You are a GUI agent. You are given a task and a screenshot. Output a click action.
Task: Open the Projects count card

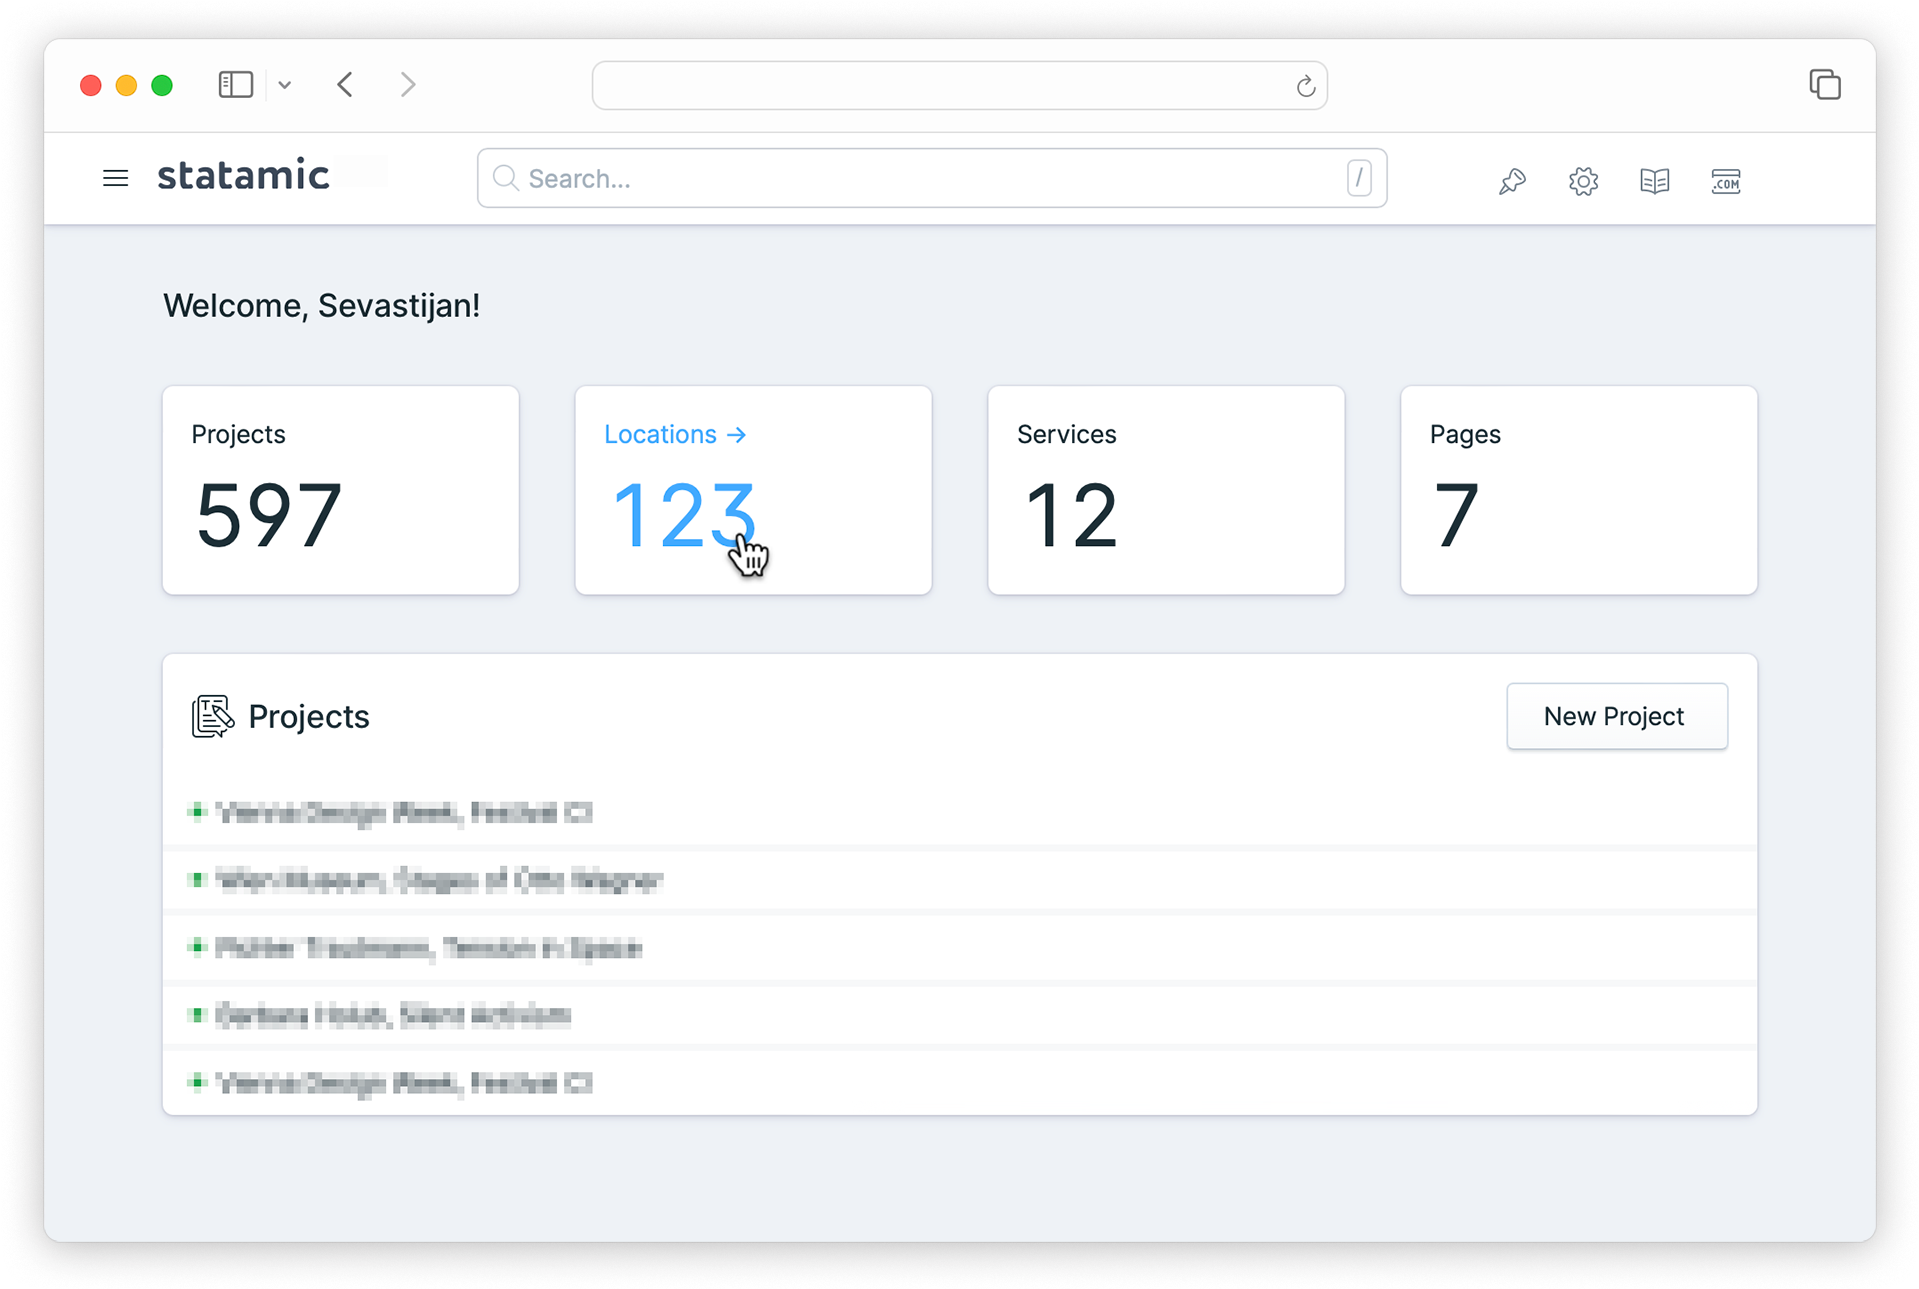coord(341,490)
